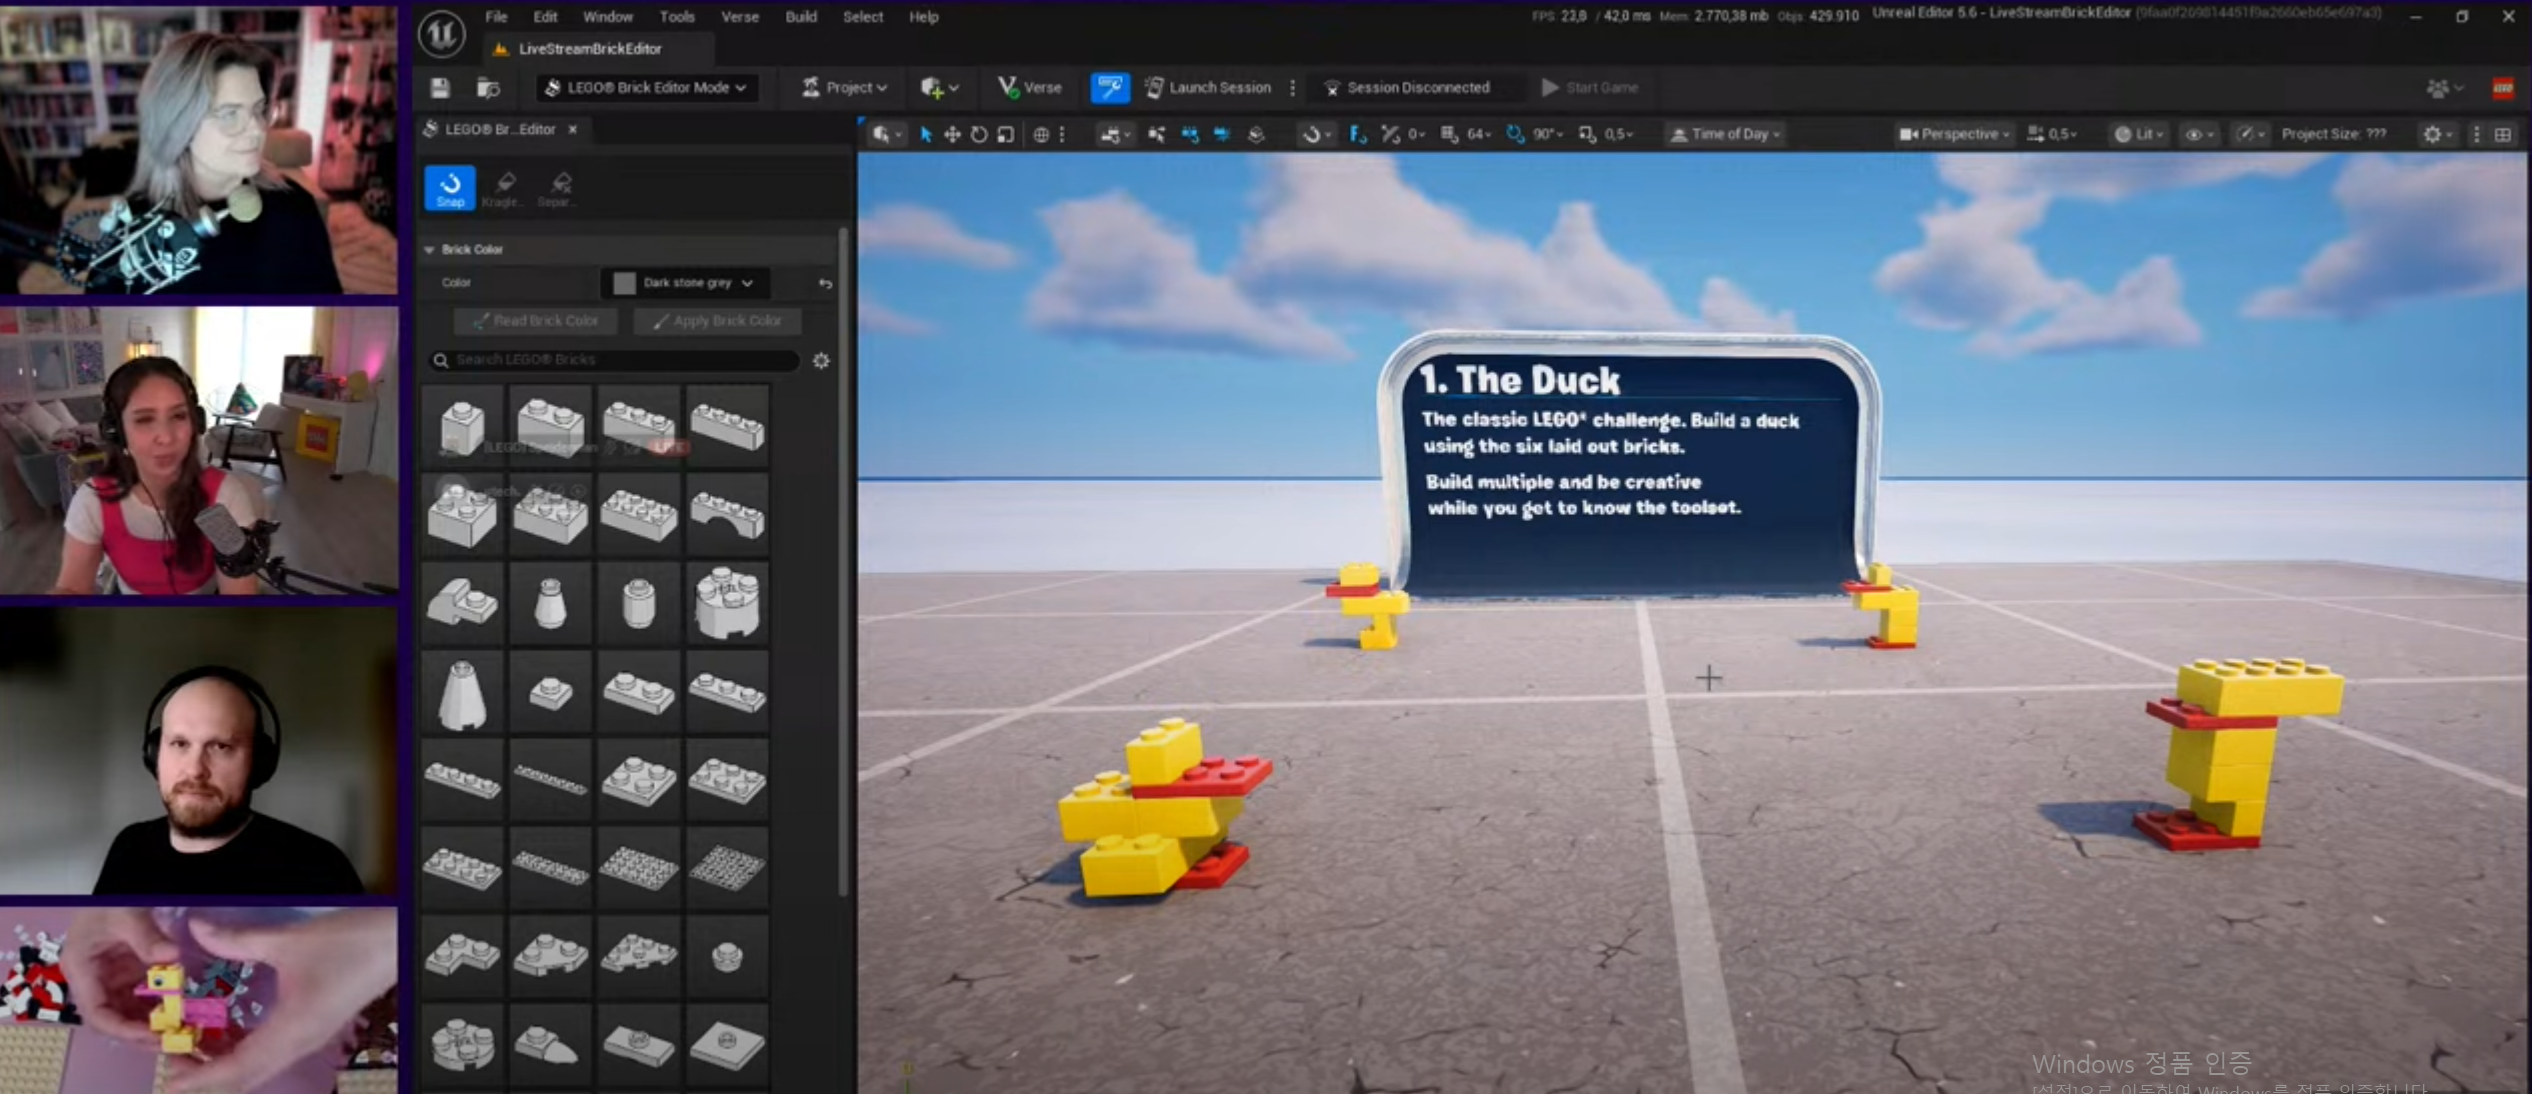The image size is (2532, 1094).
Task: Open the show flags eye dropdown
Action: [x=2199, y=134]
